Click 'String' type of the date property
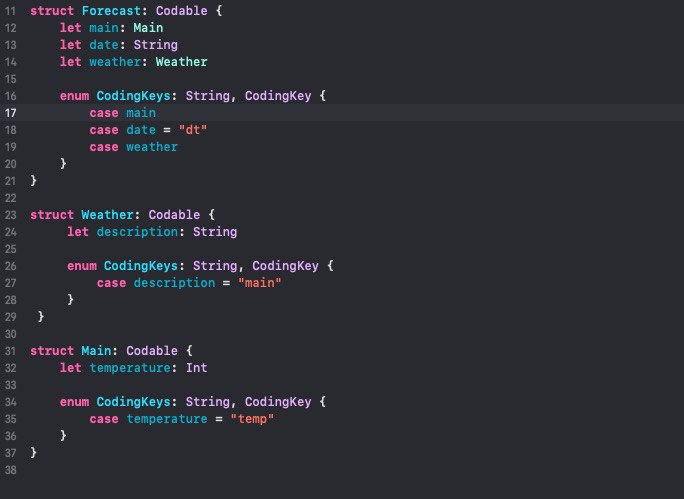 click(x=156, y=45)
